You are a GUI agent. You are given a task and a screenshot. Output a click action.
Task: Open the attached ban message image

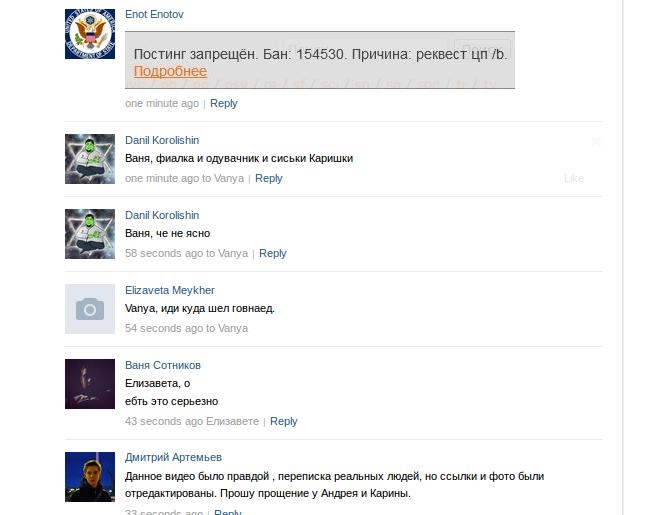coord(320,60)
